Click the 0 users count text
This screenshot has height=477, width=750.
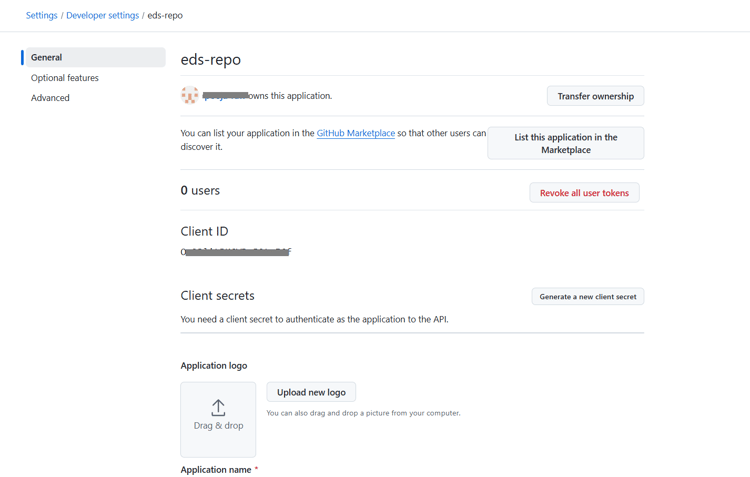coord(200,190)
